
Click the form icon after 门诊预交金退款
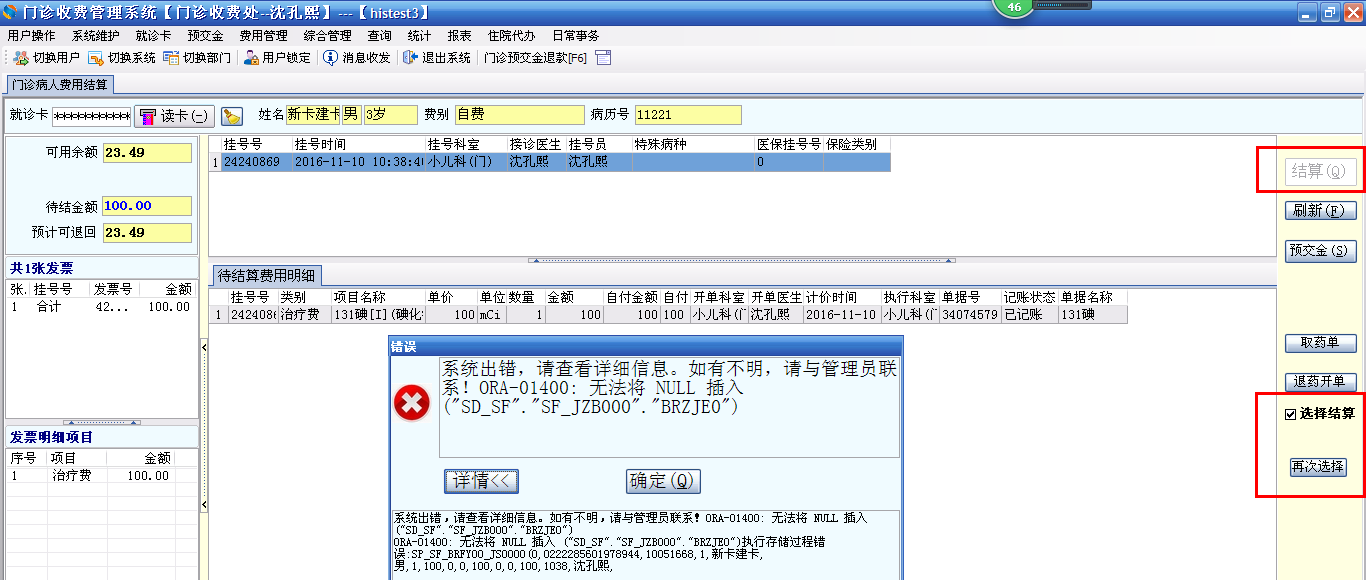pyautogui.click(x=603, y=58)
